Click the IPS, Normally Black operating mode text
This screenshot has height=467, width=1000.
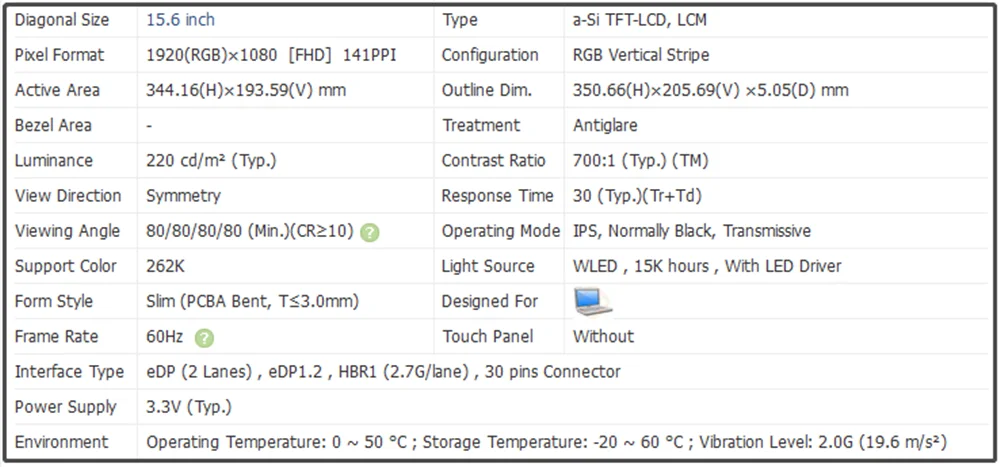click(x=691, y=231)
